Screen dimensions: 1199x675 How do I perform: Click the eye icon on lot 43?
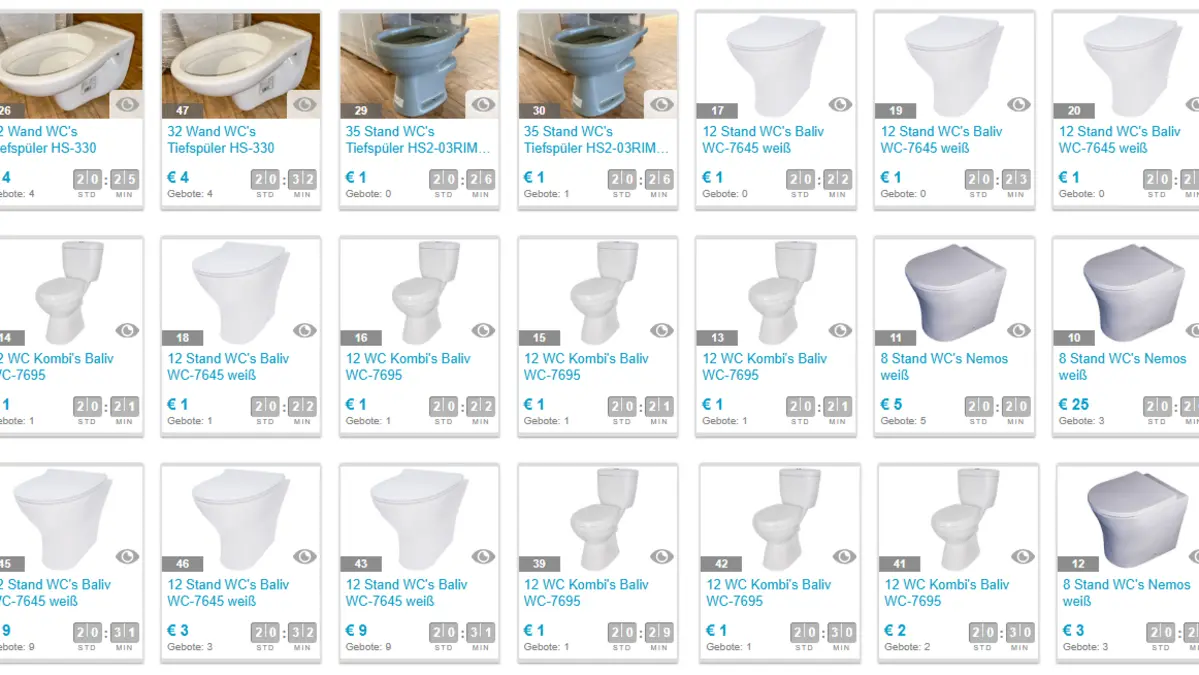483,557
